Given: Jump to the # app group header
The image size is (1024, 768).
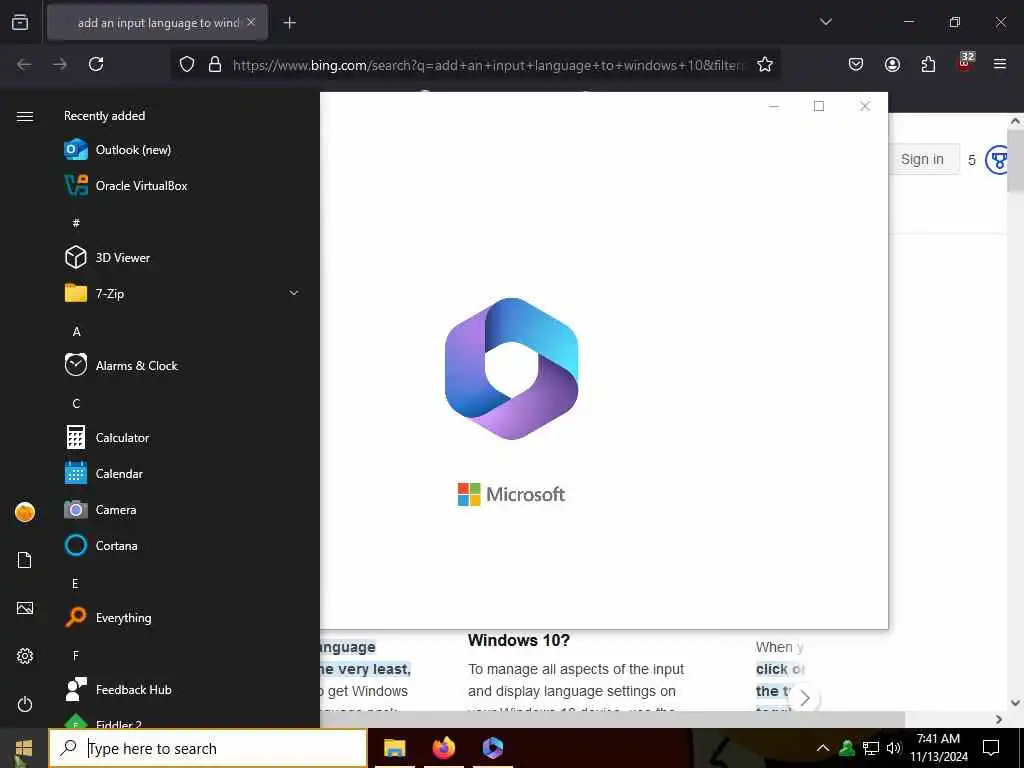Looking at the screenshot, I should tap(76, 223).
